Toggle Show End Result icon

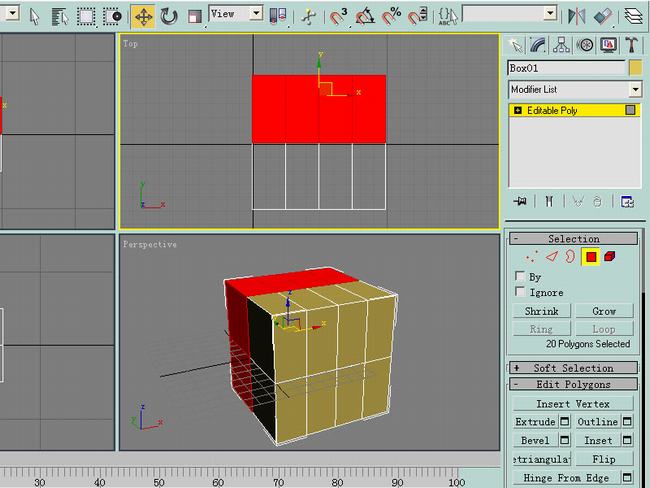point(549,202)
